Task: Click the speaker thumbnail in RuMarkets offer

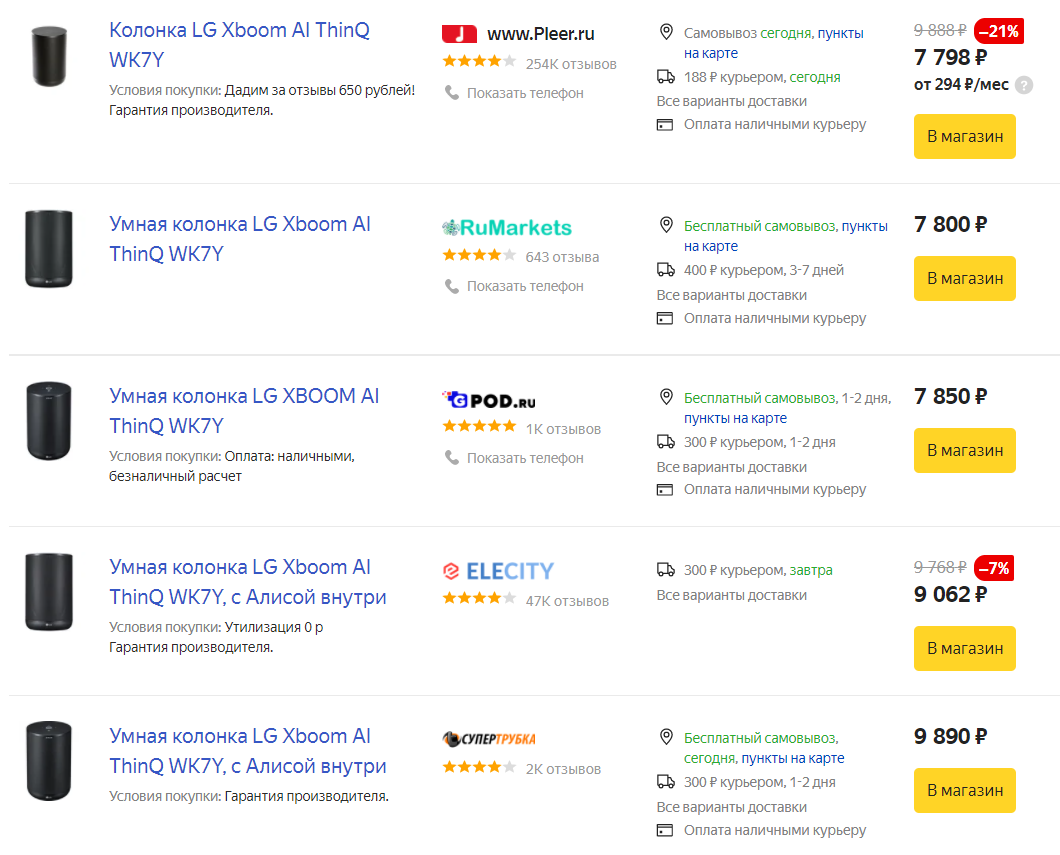Action: pyautogui.click(x=49, y=249)
